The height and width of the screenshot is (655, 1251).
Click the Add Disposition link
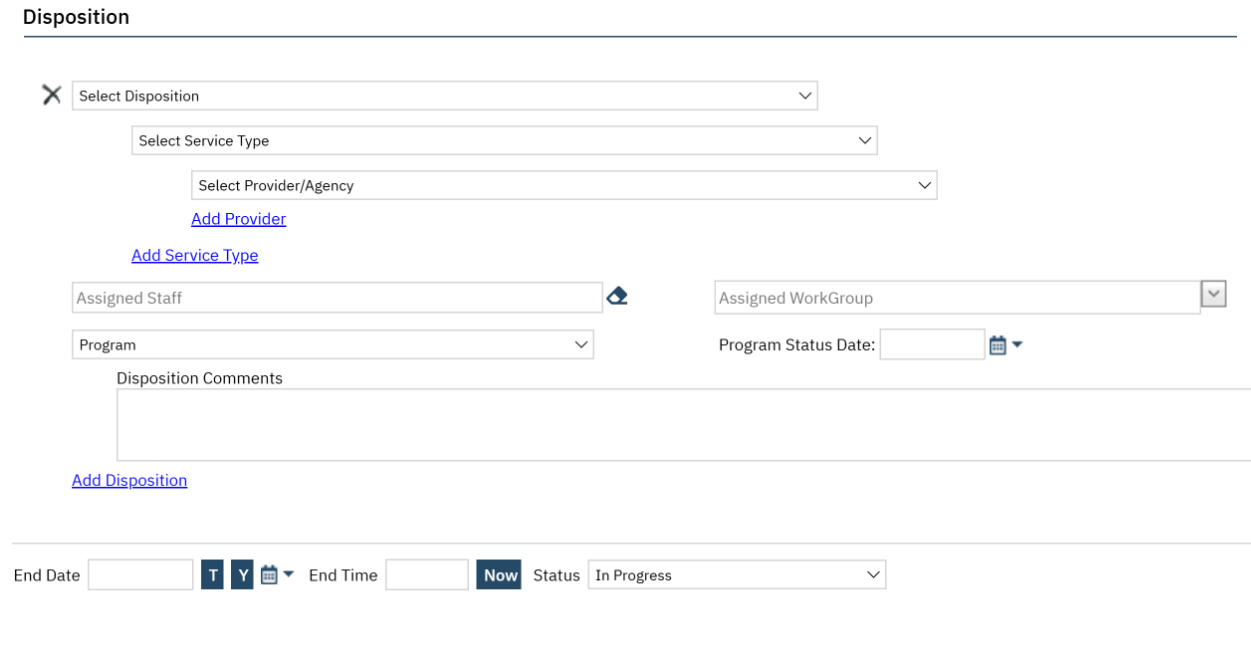click(x=129, y=480)
